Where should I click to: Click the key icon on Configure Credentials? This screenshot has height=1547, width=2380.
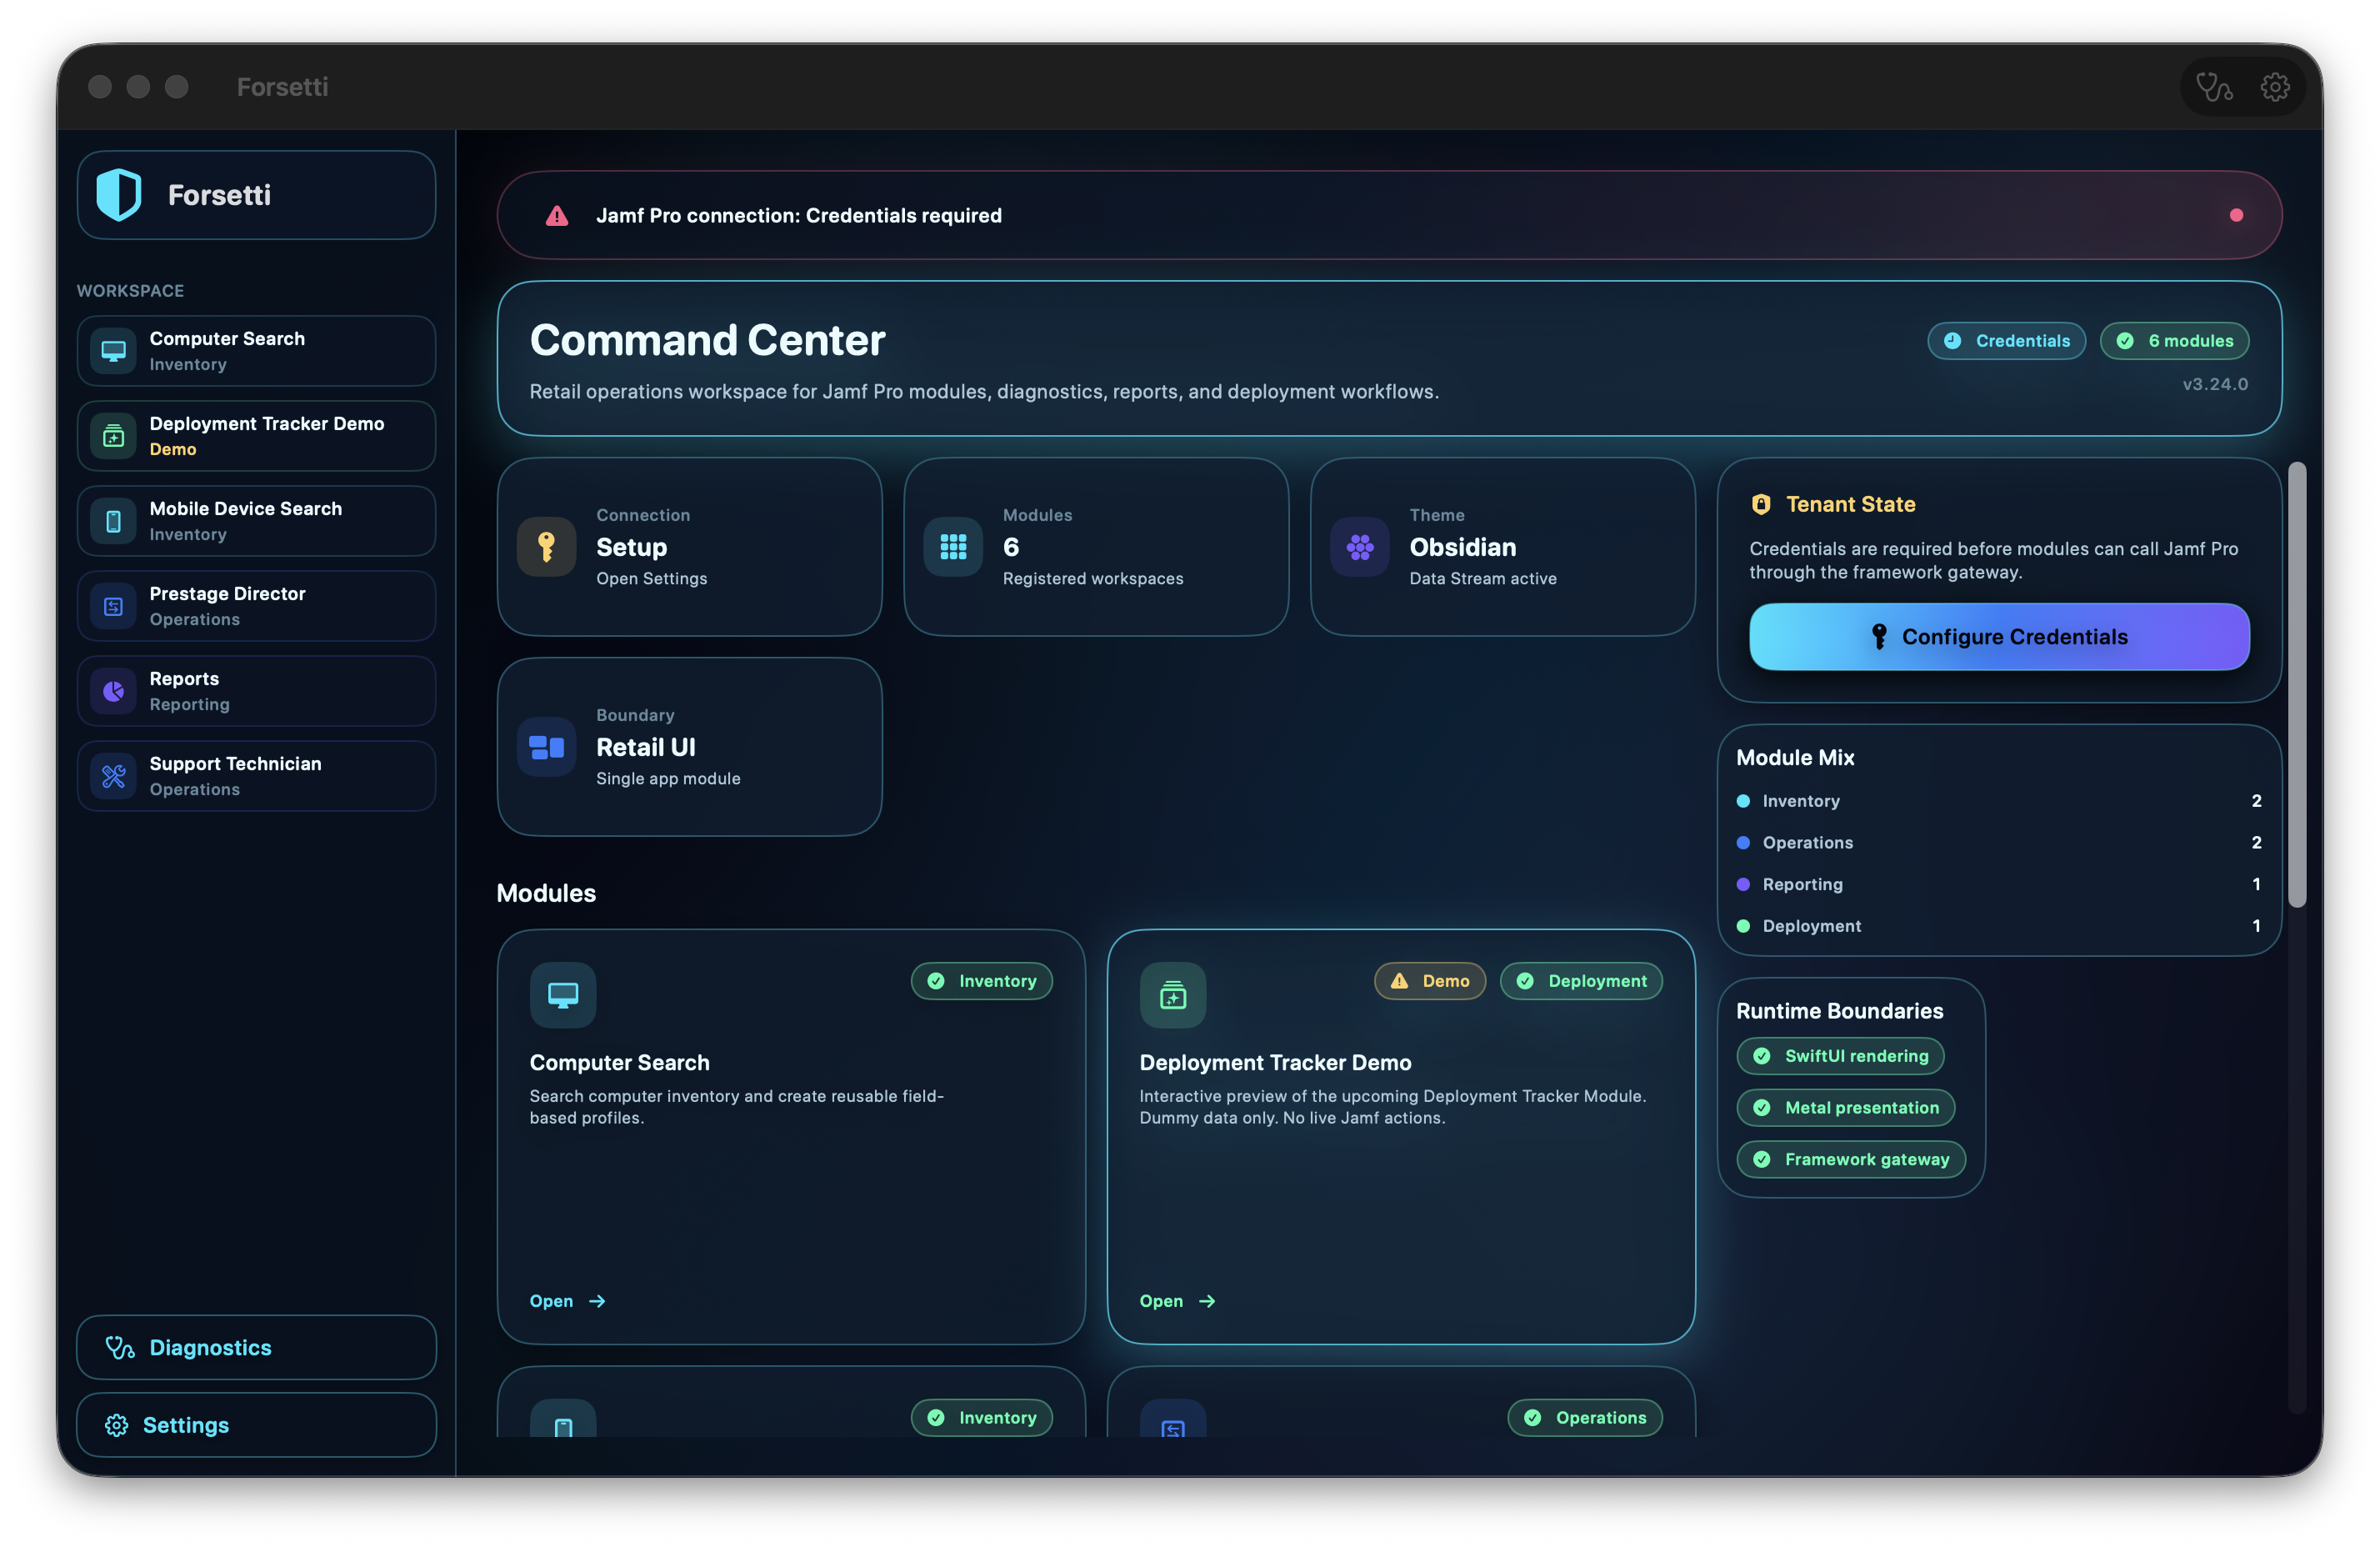pos(1879,637)
